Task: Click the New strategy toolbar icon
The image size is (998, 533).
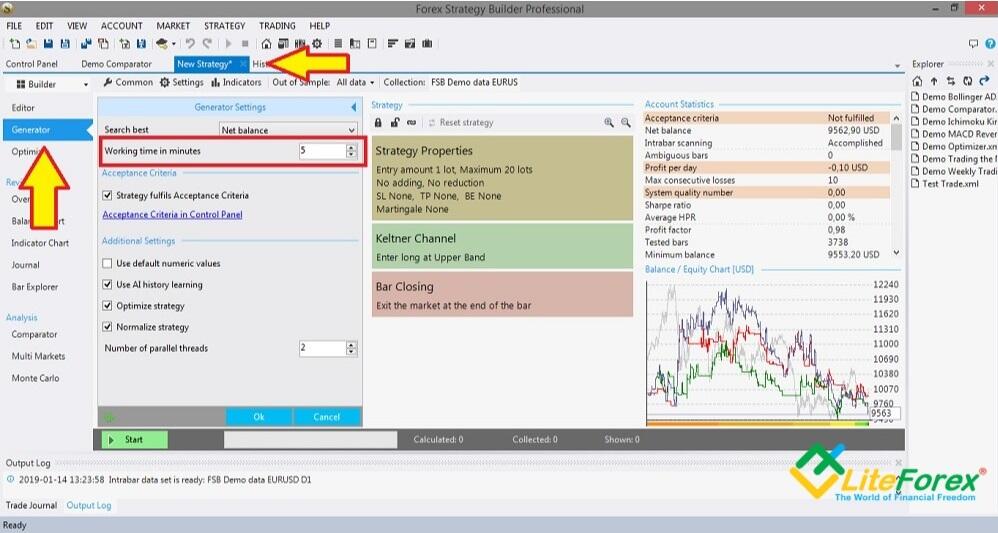Action: point(15,44)
